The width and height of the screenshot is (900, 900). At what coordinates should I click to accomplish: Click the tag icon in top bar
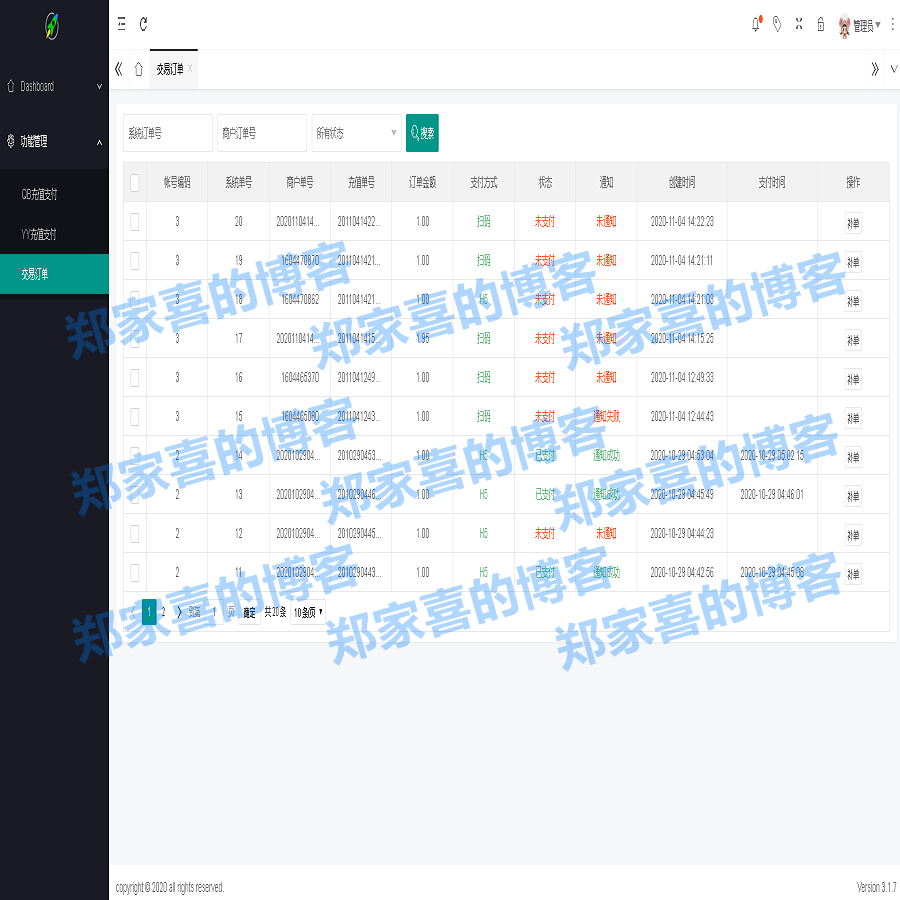click(777, 25)
